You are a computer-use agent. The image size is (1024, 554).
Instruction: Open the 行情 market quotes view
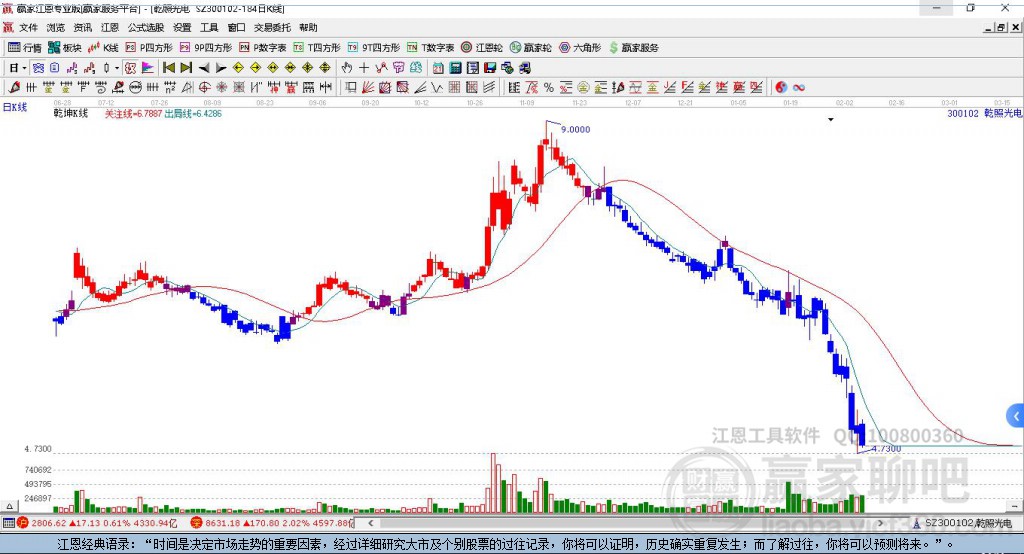(25, 48)
